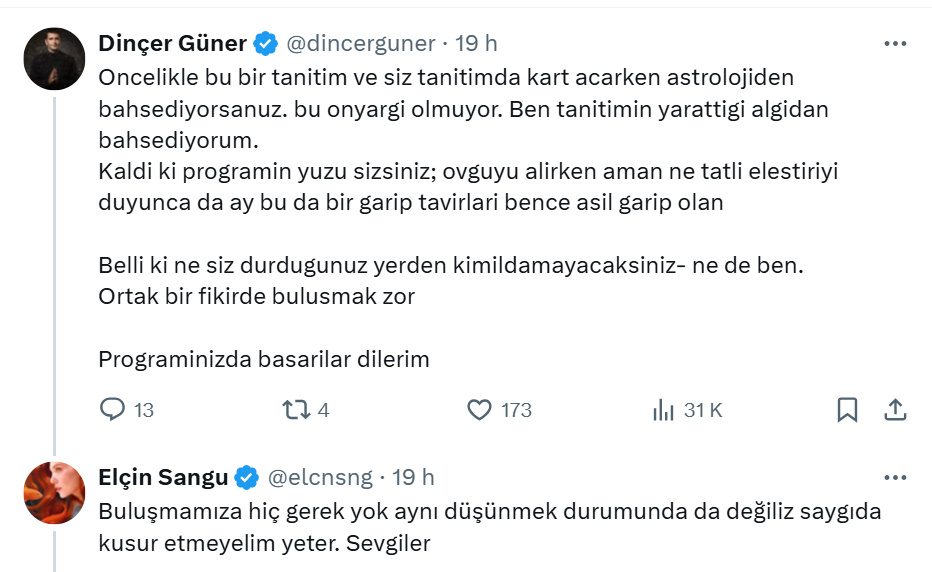Share Dinçer Güner's tweet
The height and width of the screenshot is (572, 932).
(895, 410)
